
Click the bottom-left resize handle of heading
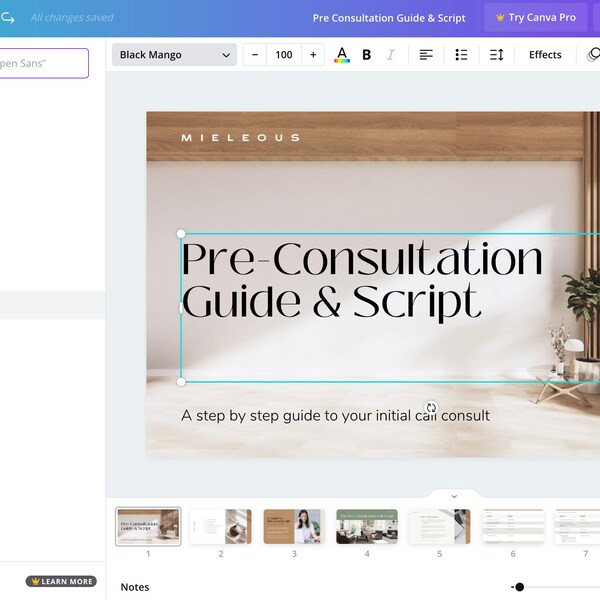click(181, 382)
